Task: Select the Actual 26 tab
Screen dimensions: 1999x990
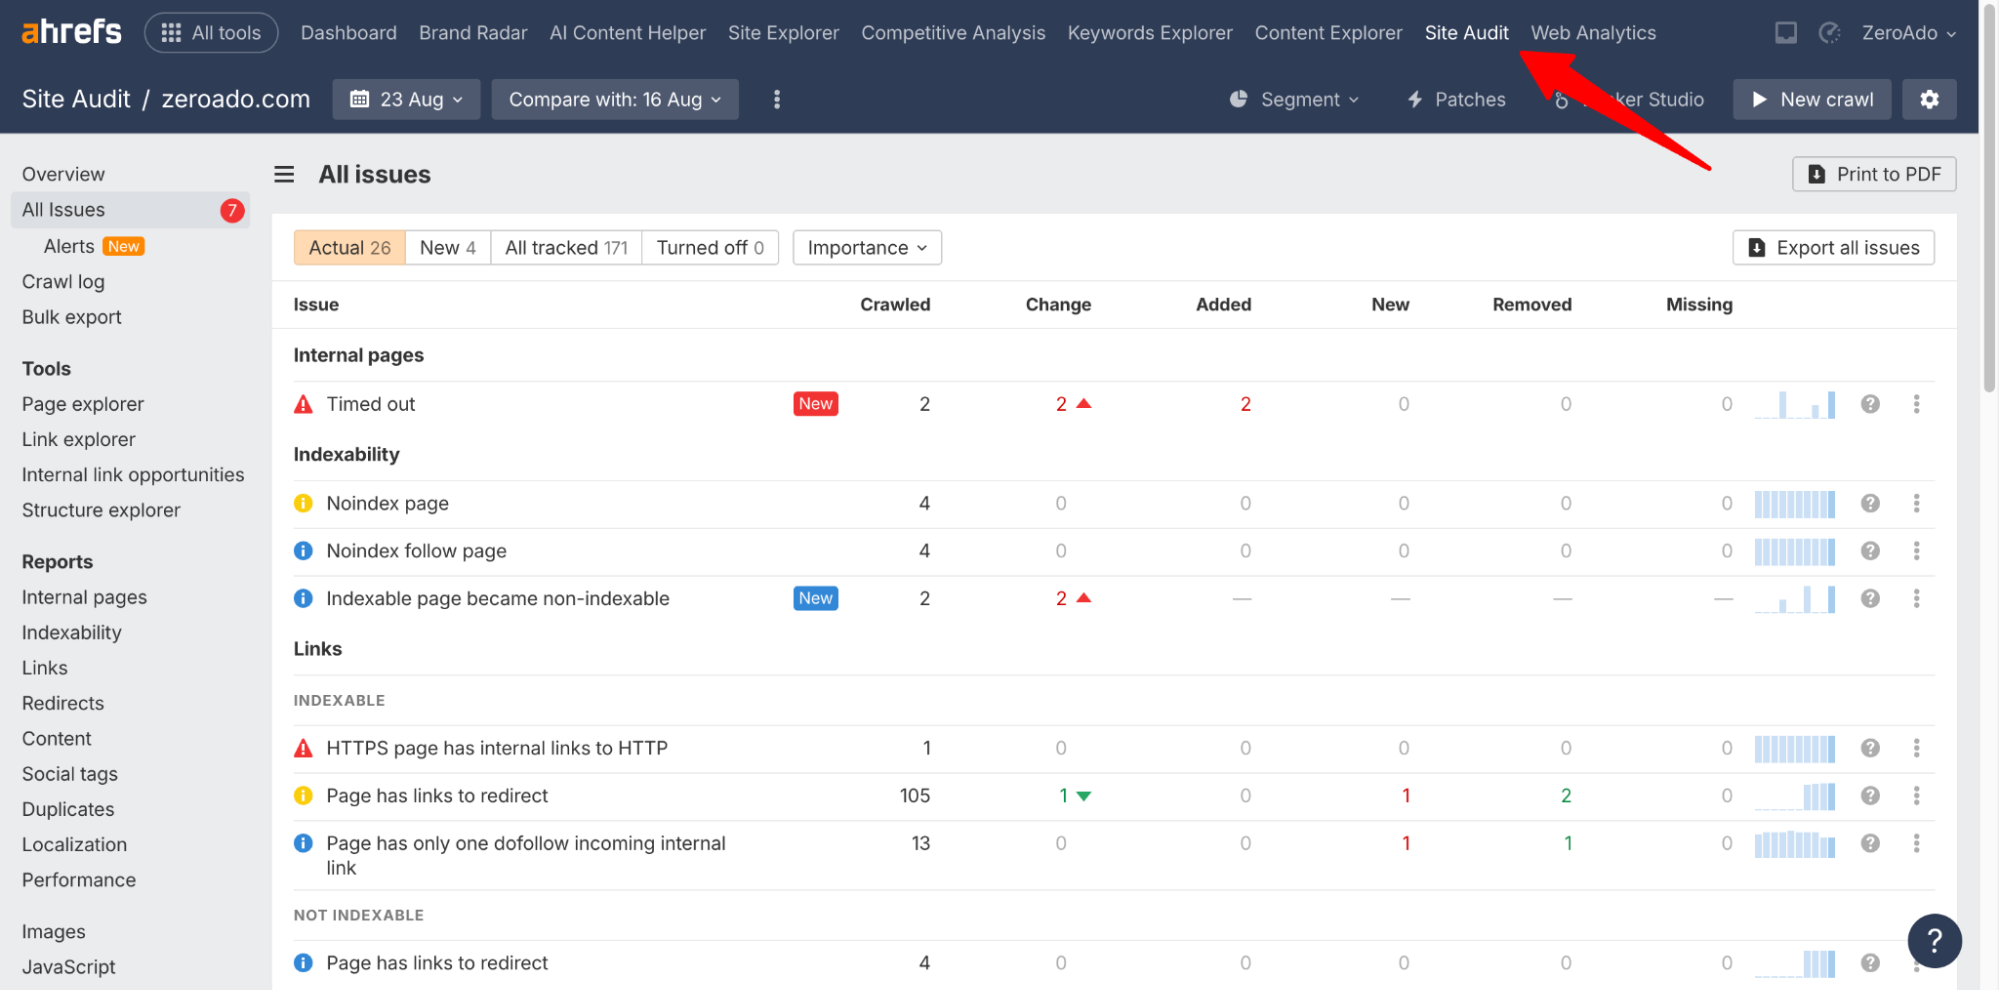Action: (349, 248)
